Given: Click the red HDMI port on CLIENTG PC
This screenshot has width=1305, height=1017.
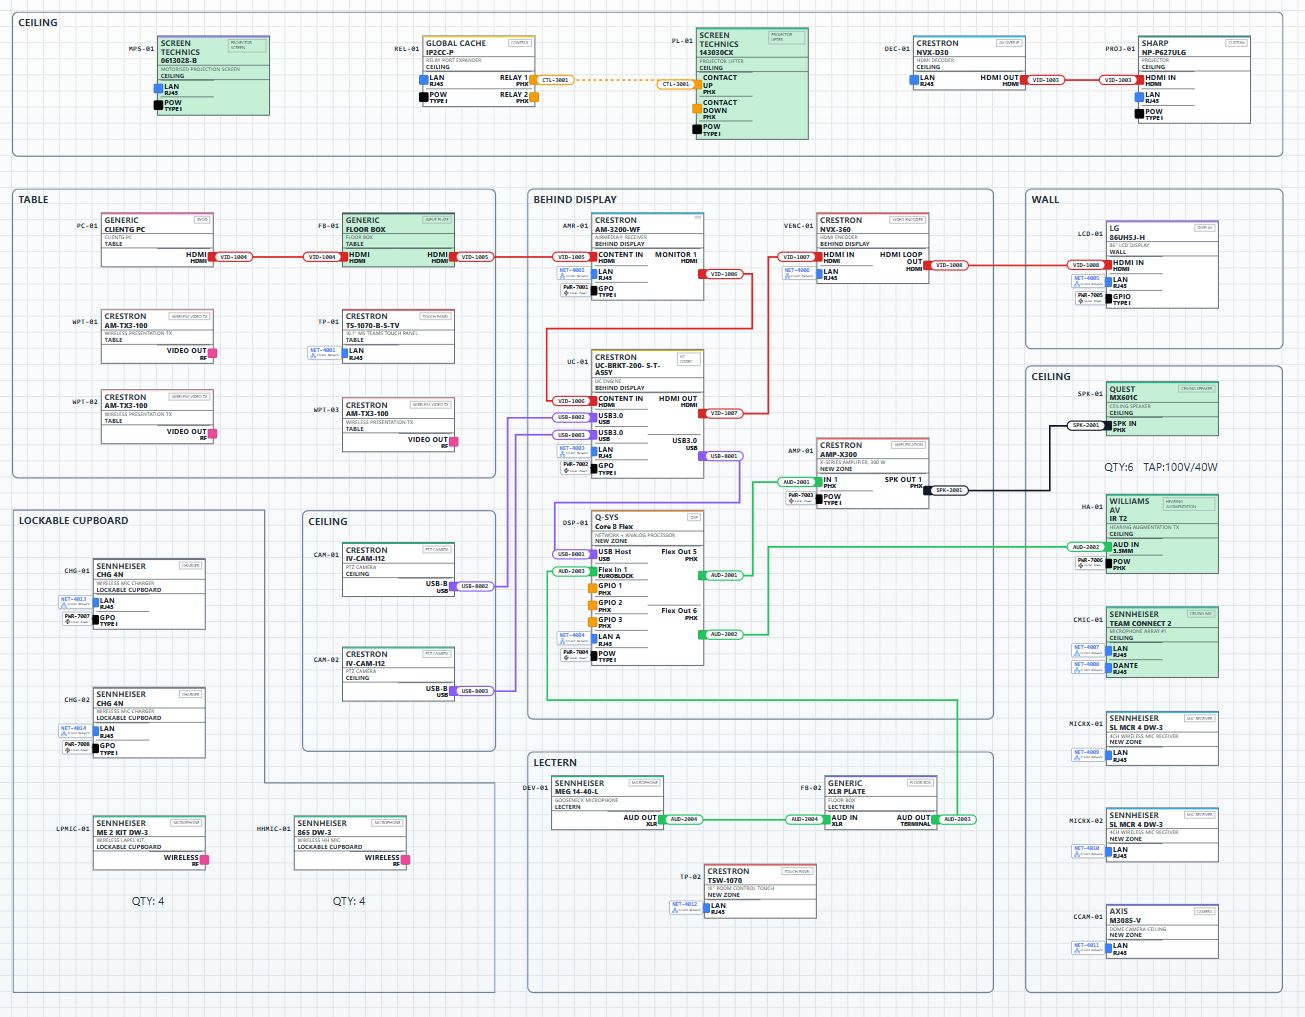Looking at the screenshot, I should pyautogui.click(x=213, y=257).
